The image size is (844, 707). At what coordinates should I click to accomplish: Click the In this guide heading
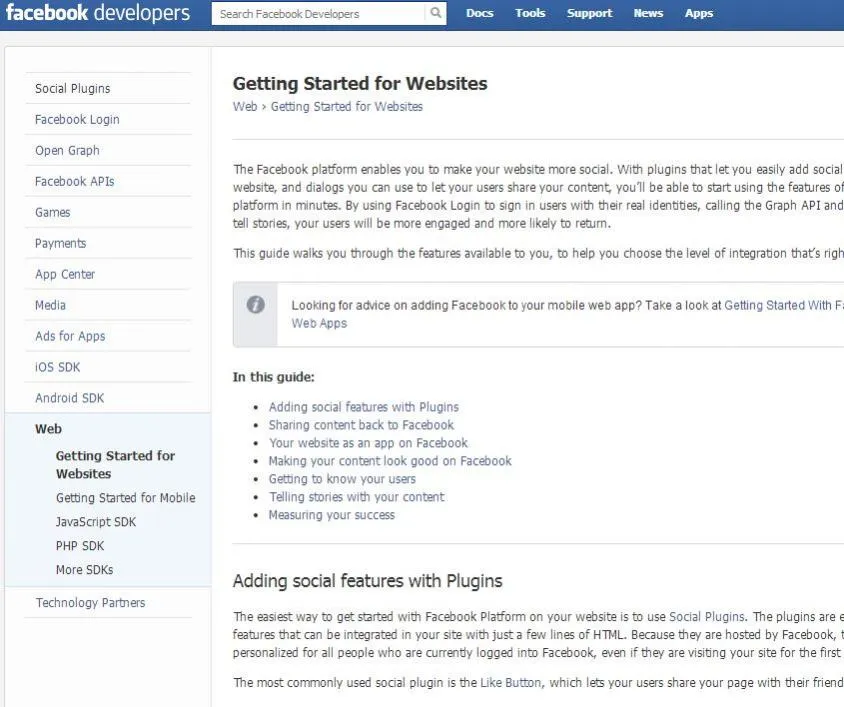tap(273, 377)
